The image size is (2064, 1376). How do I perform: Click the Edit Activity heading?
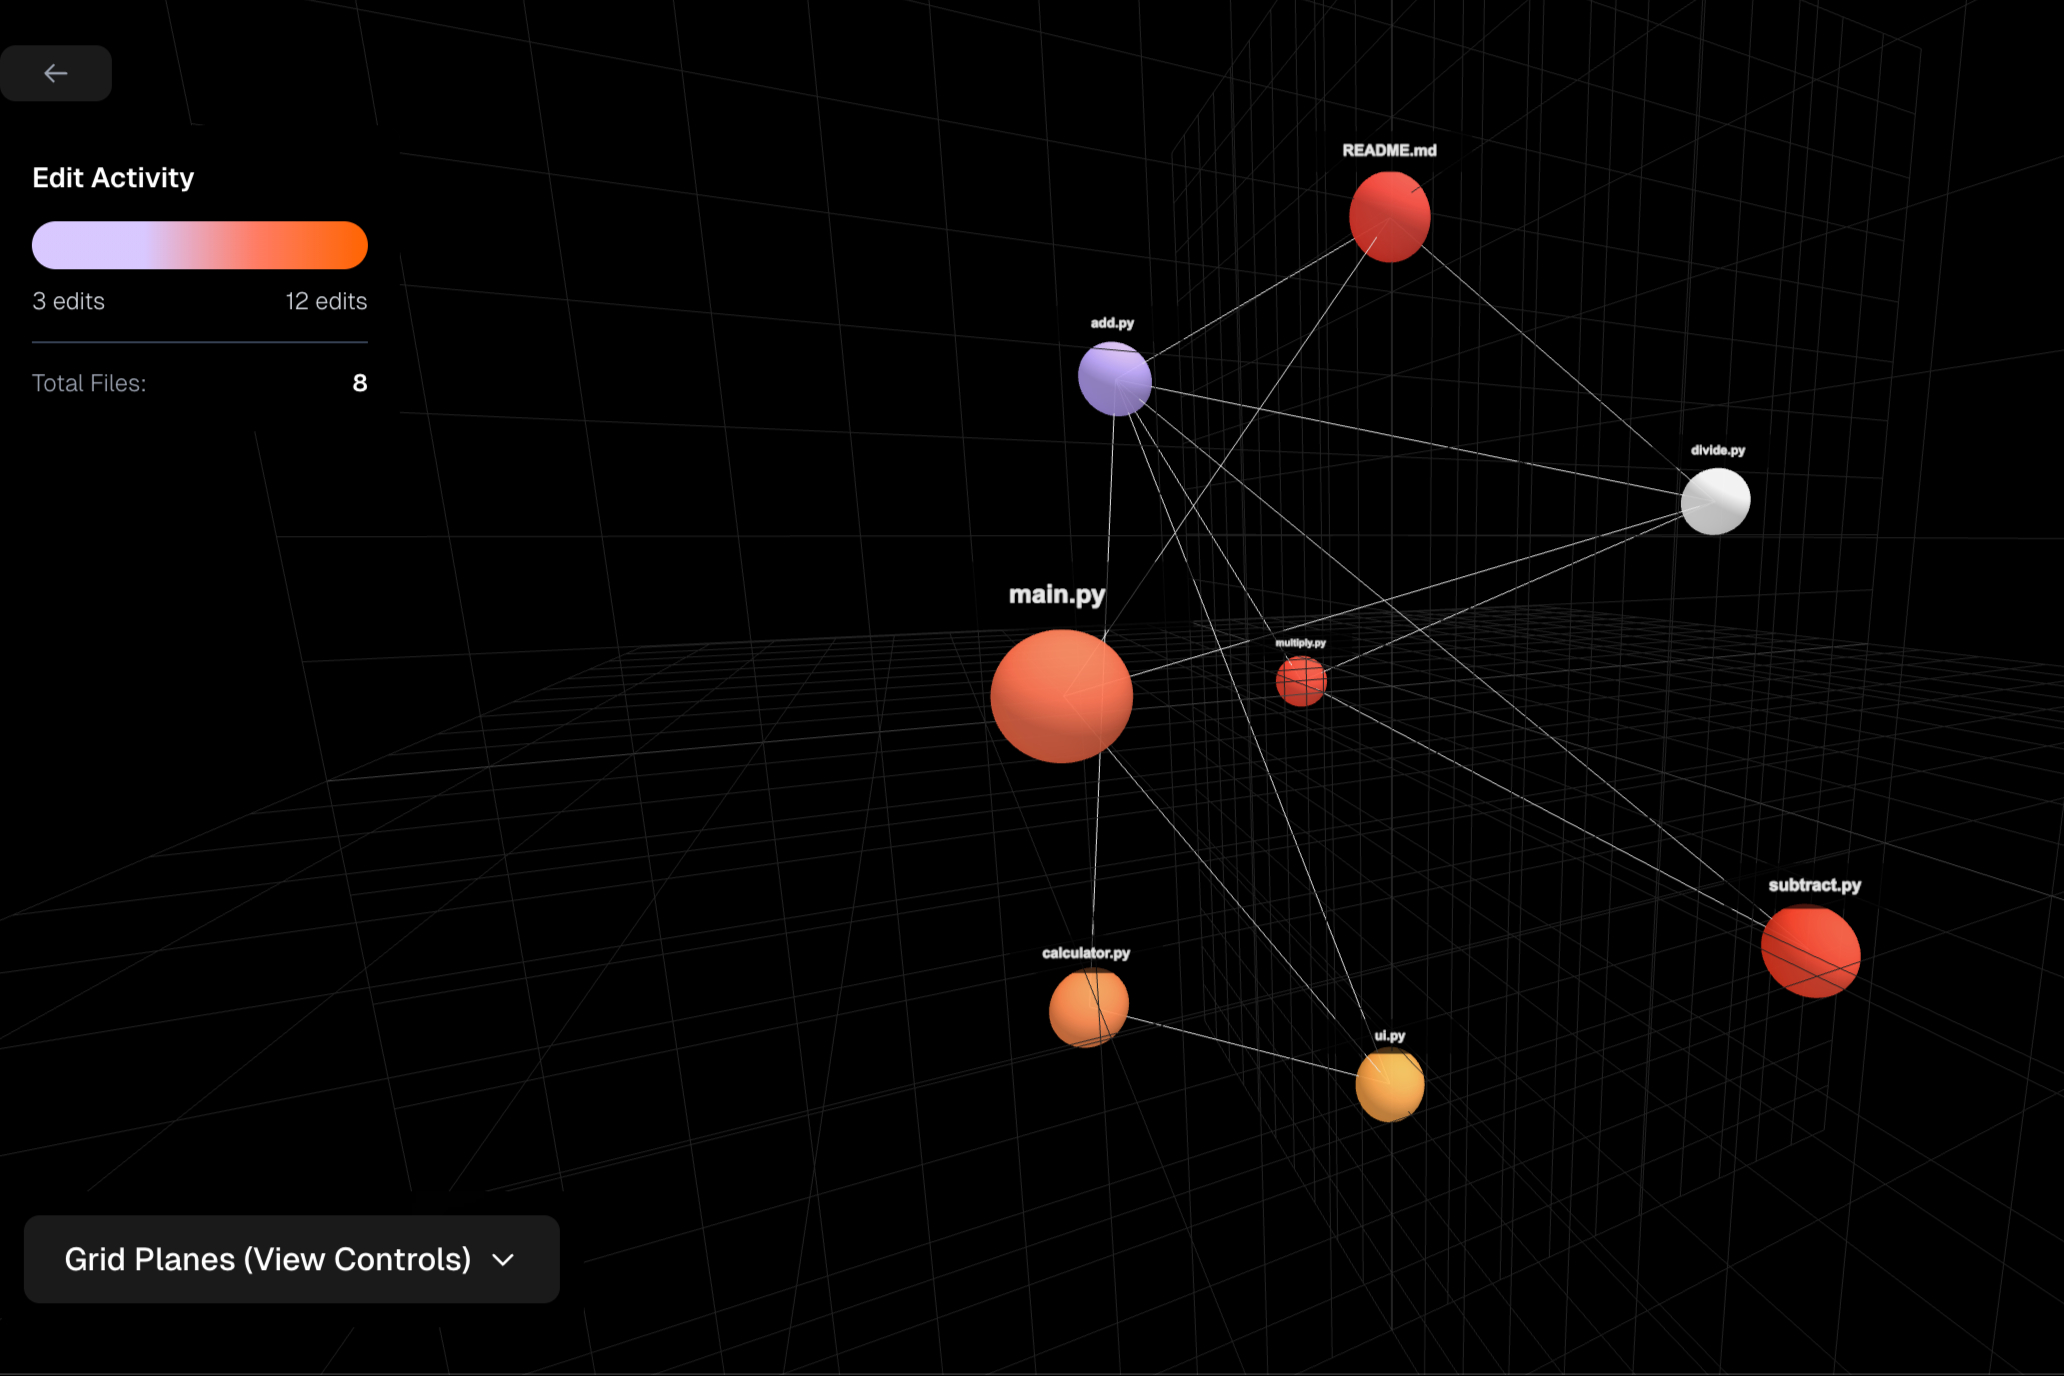[x=113, y=178]
